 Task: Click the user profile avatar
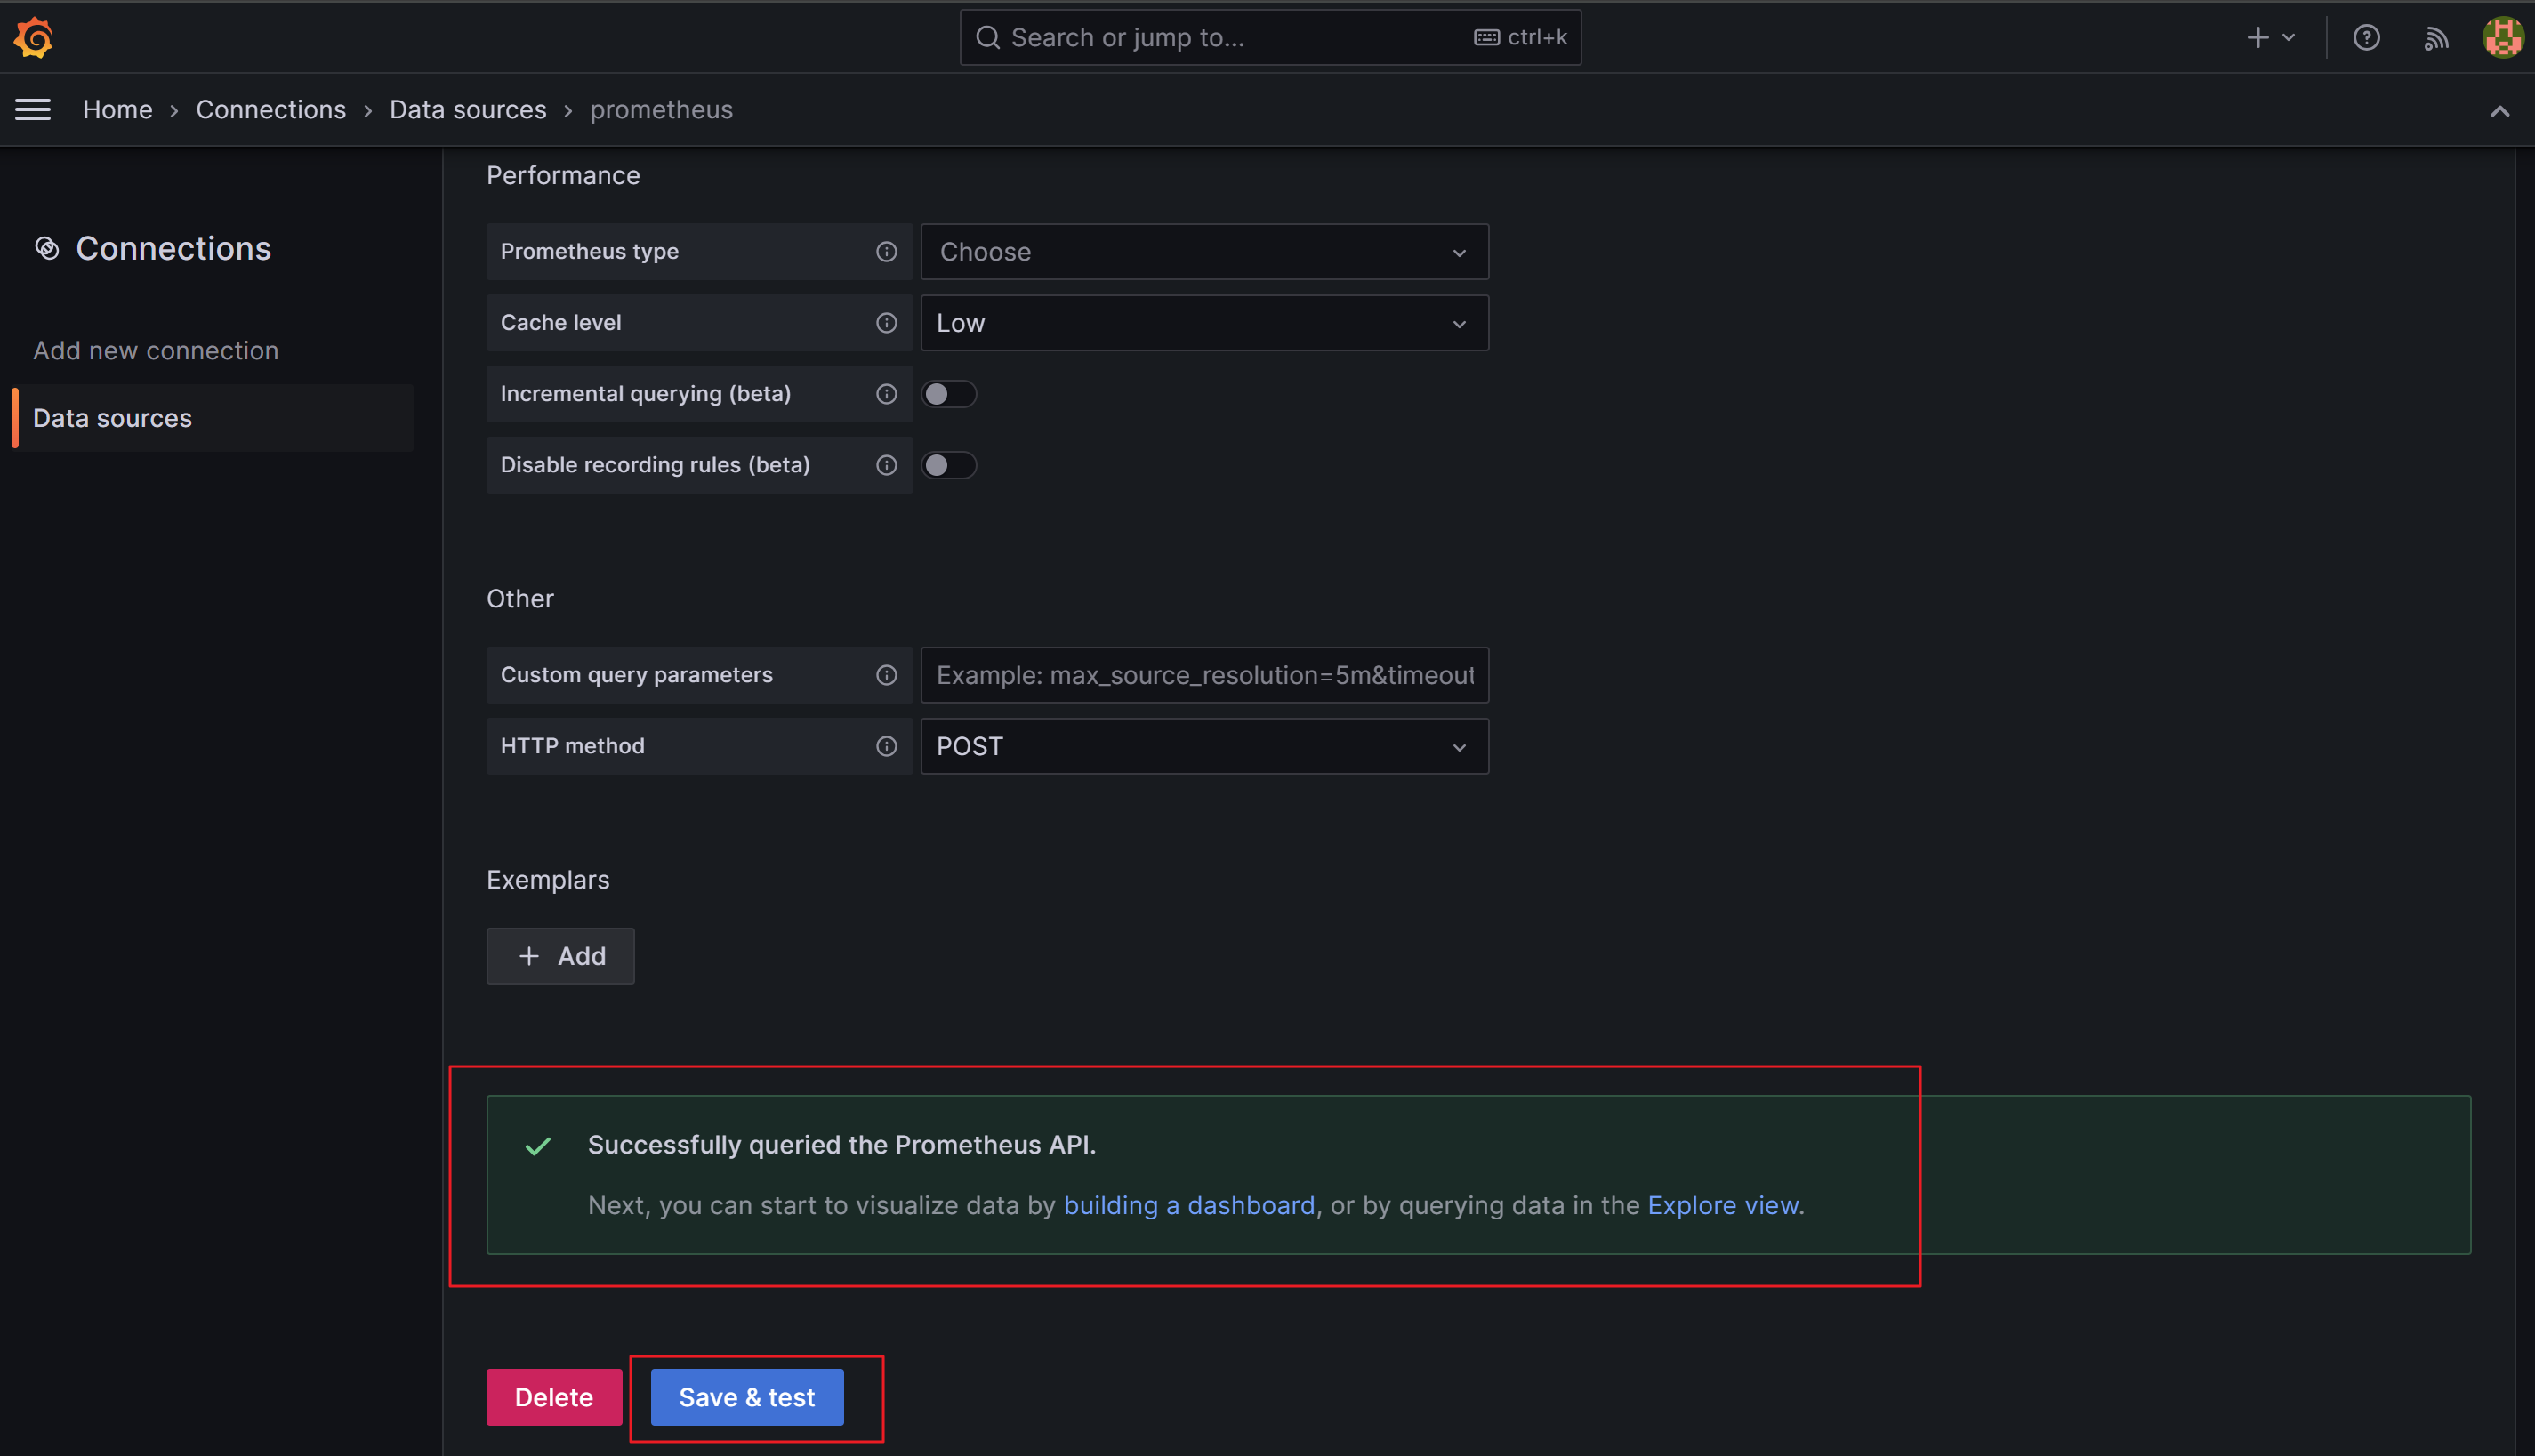pos(2503,38)
